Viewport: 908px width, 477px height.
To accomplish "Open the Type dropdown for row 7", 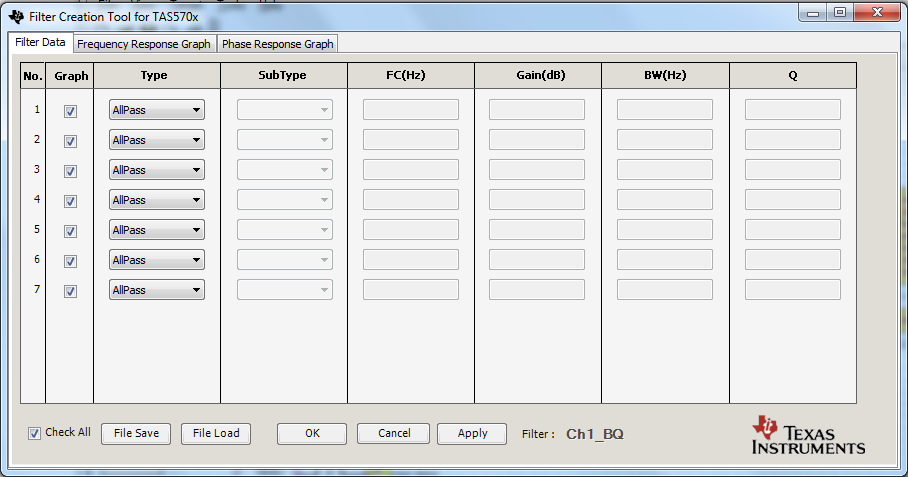I will click(157, 290).
